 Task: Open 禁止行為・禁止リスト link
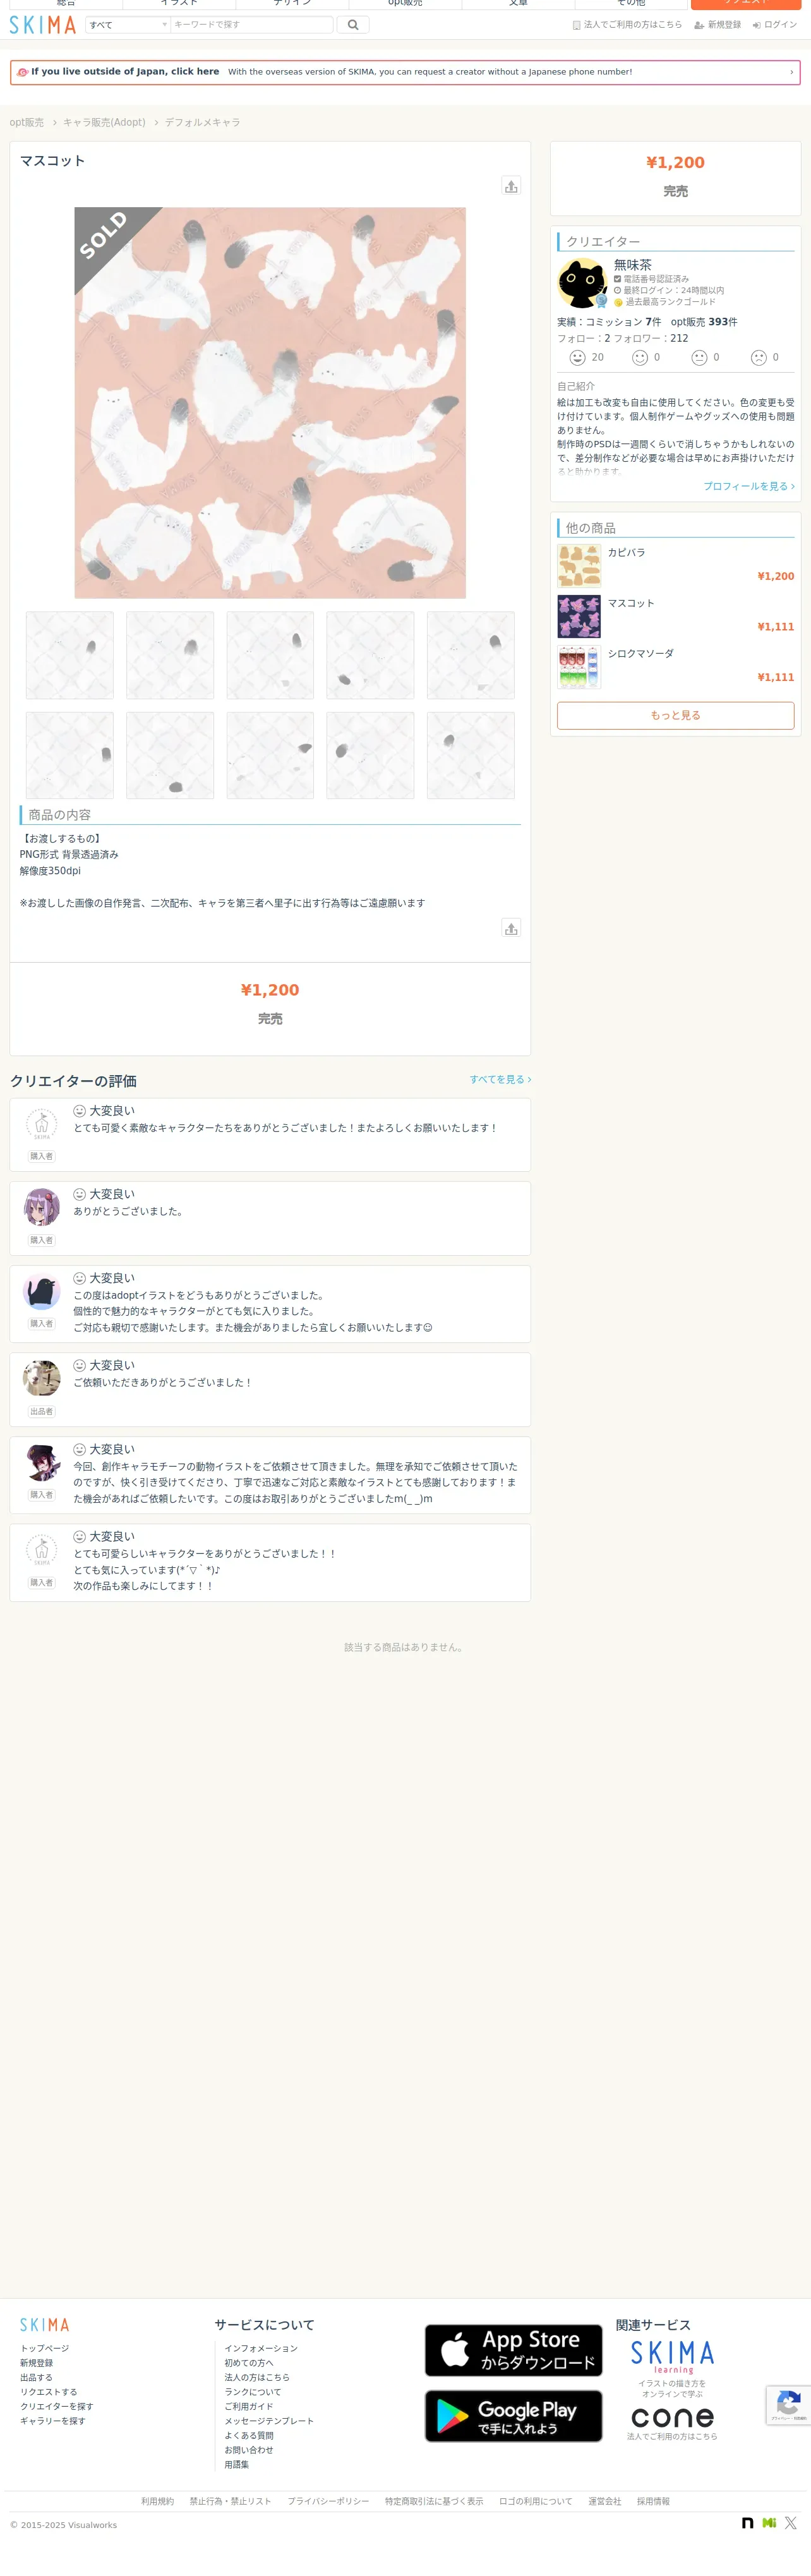coord(231,2502)
